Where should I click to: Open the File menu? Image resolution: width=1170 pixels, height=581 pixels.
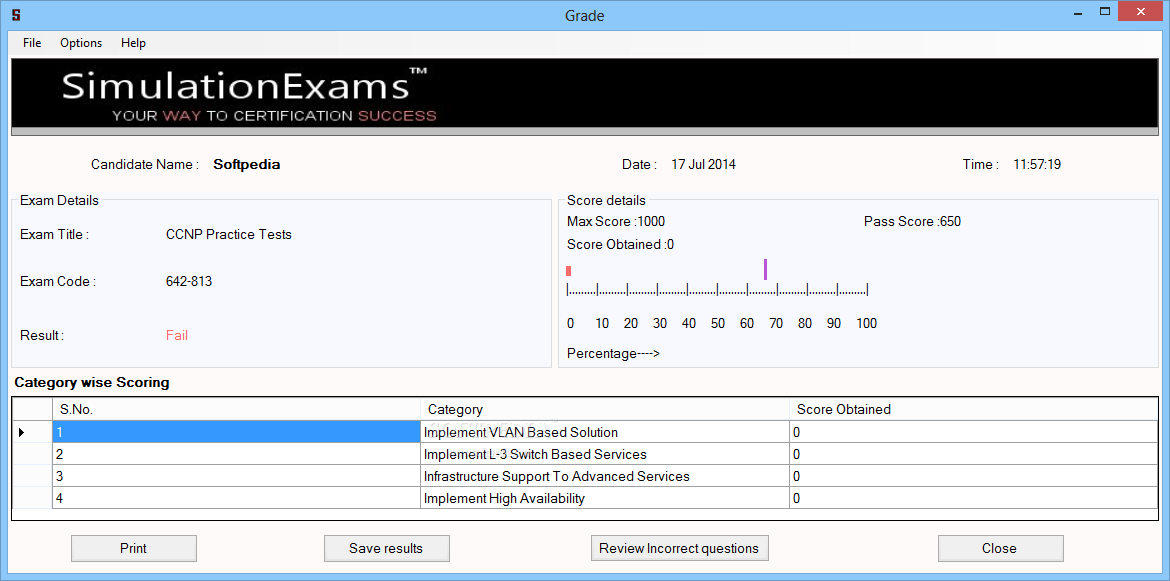[32, 43]
